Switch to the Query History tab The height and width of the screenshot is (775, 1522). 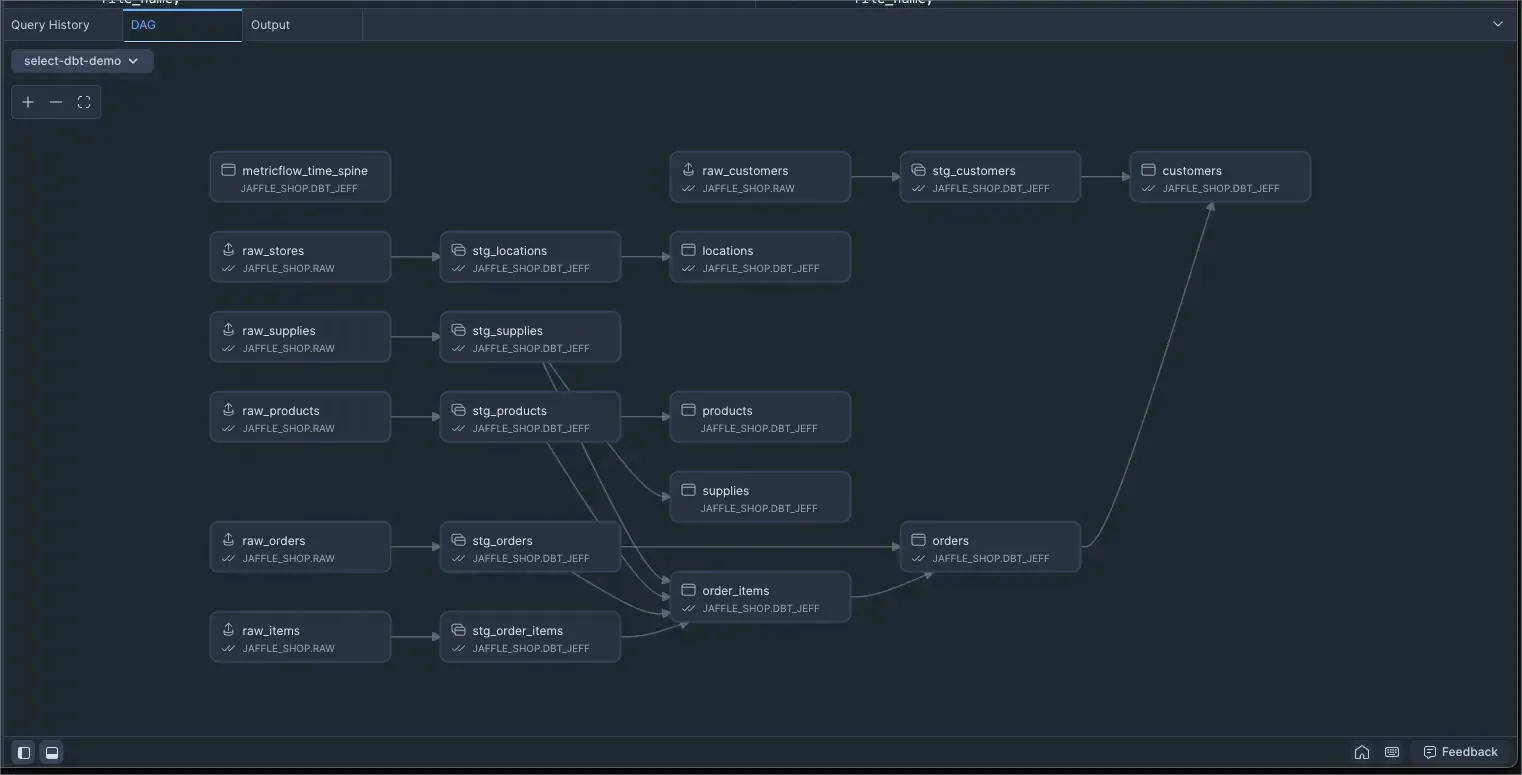[51, 24]
